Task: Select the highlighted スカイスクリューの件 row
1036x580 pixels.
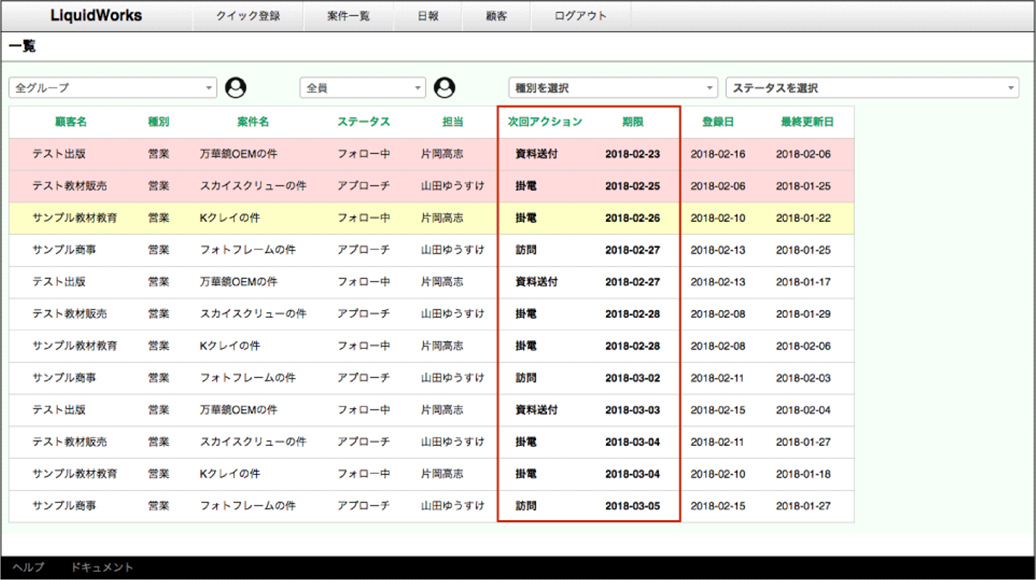Action: pyautogui.click(x=262, y=184)
